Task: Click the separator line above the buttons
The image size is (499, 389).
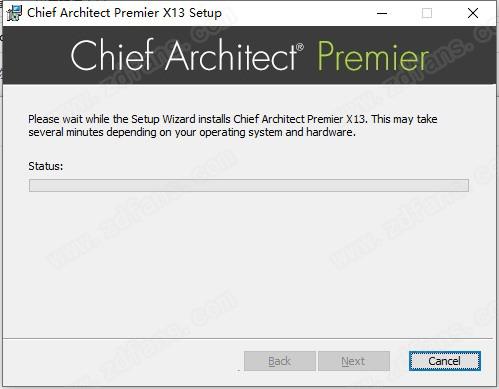Action: pyautogui.click(x=248, y=339)
